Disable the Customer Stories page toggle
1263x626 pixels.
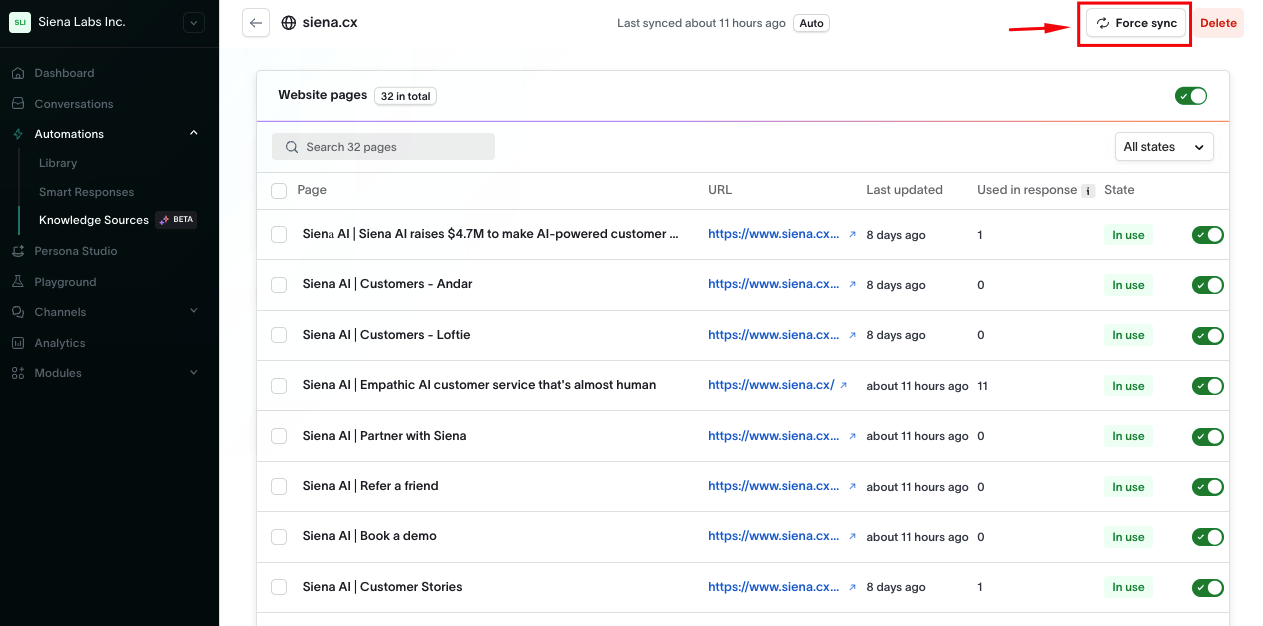coord(1208,588)
